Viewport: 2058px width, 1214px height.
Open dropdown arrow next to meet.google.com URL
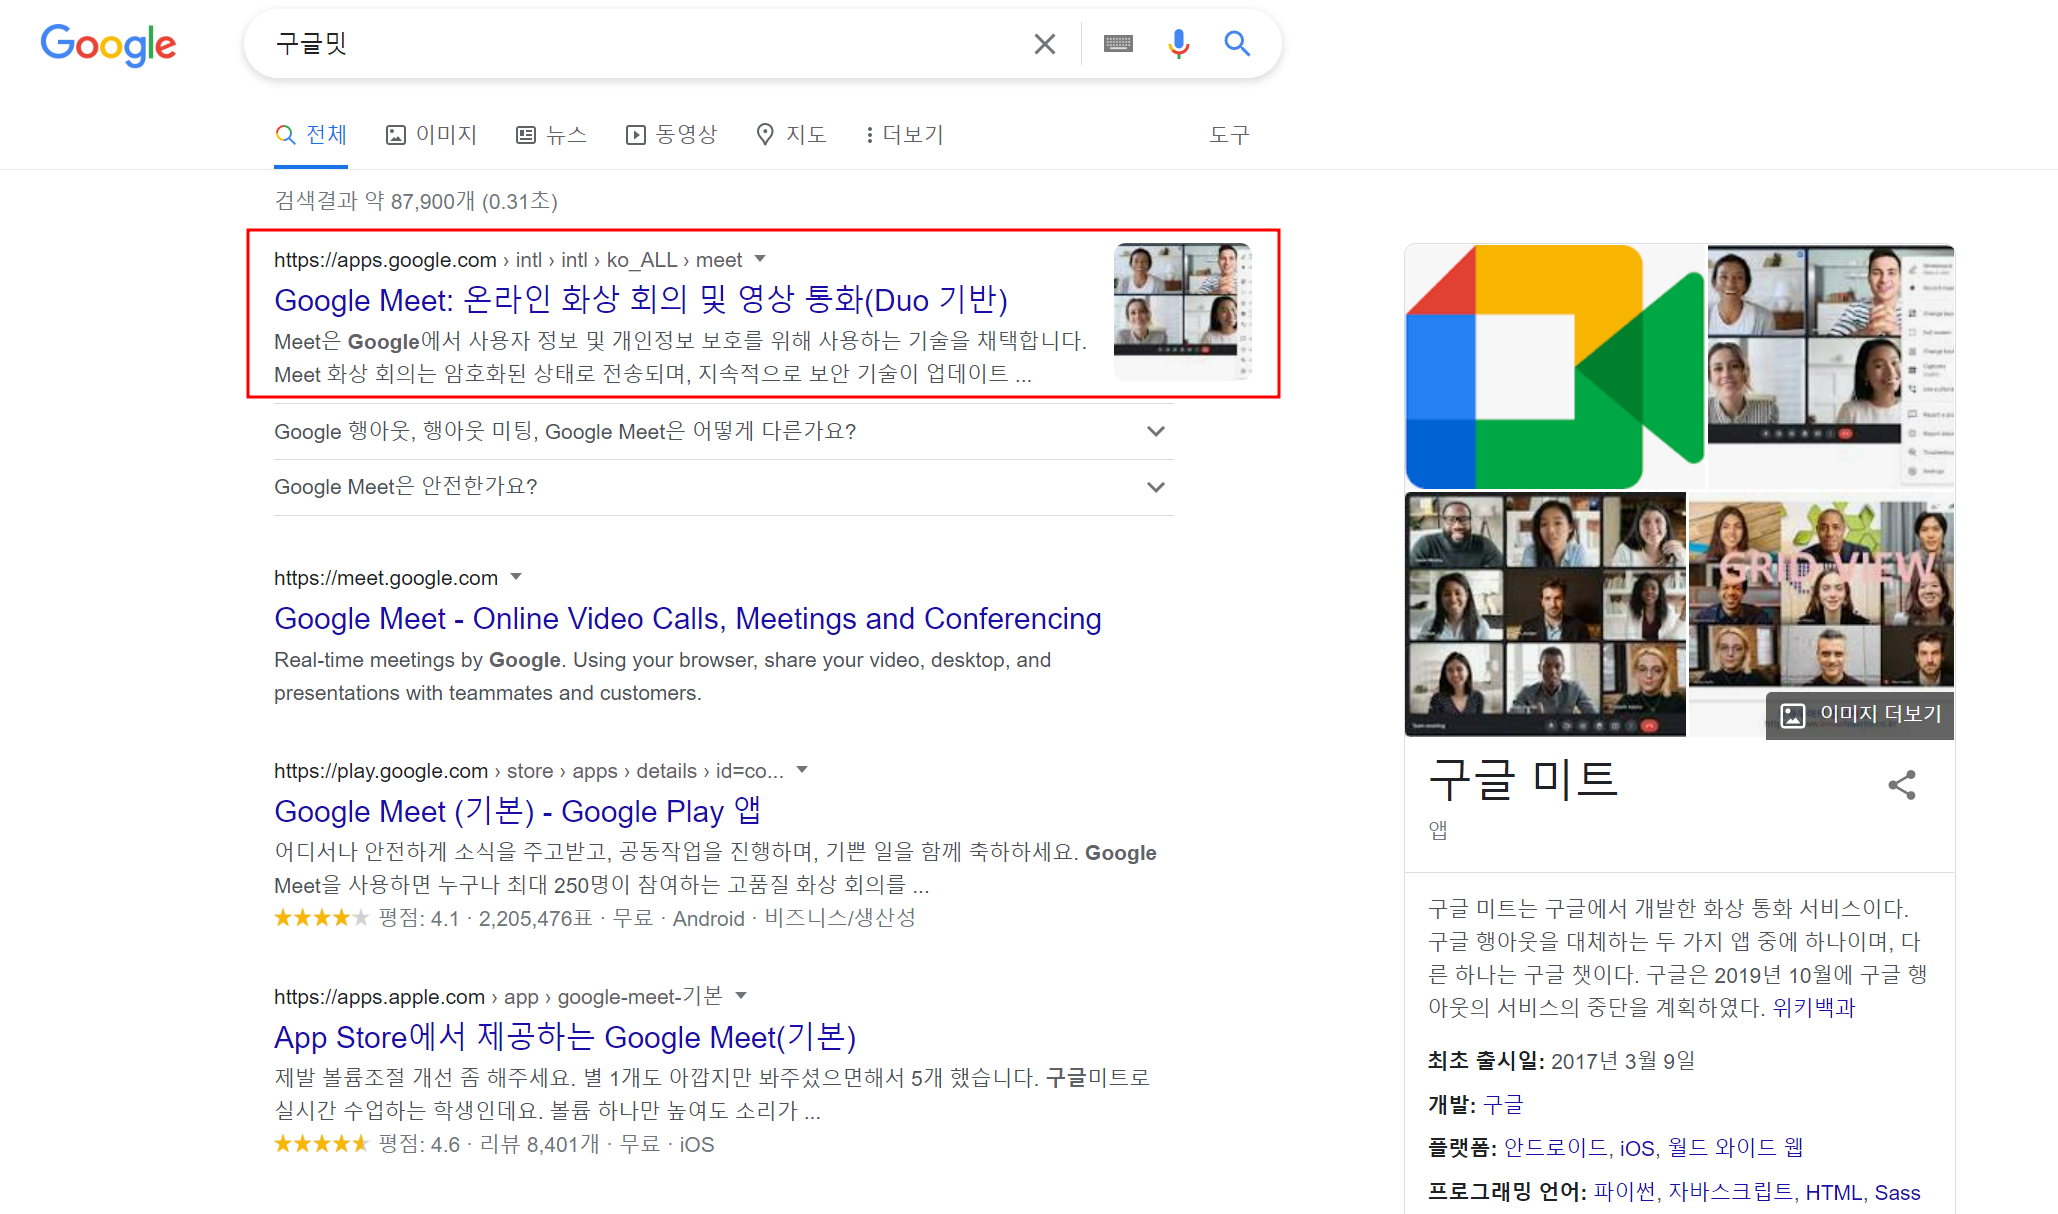point(516,577)
